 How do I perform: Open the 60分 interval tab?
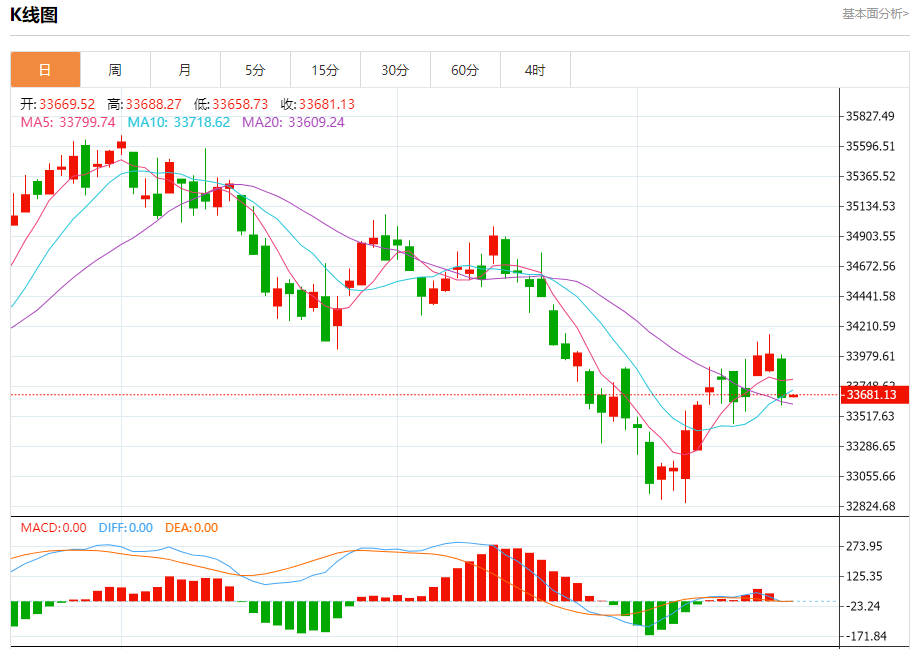(466, 70)
